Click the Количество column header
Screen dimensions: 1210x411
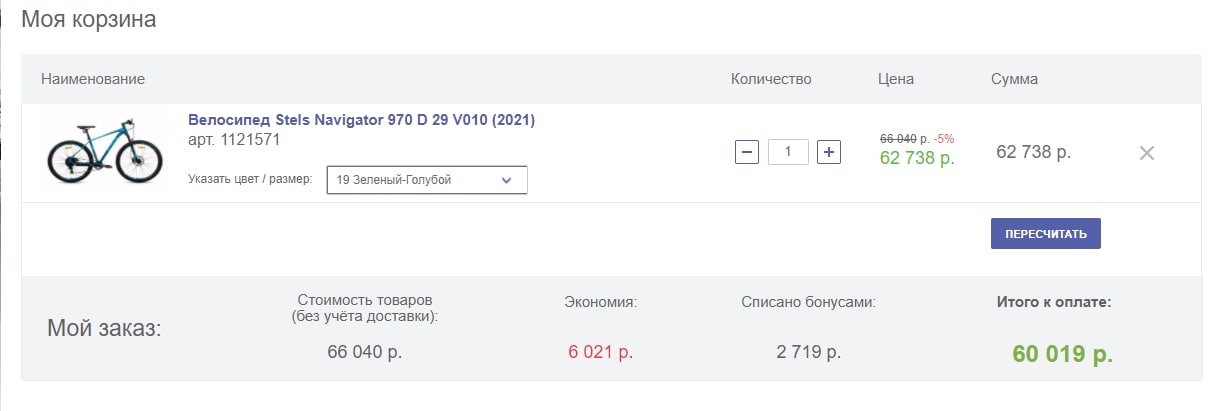pyautogui.click(x=771, y=79)
